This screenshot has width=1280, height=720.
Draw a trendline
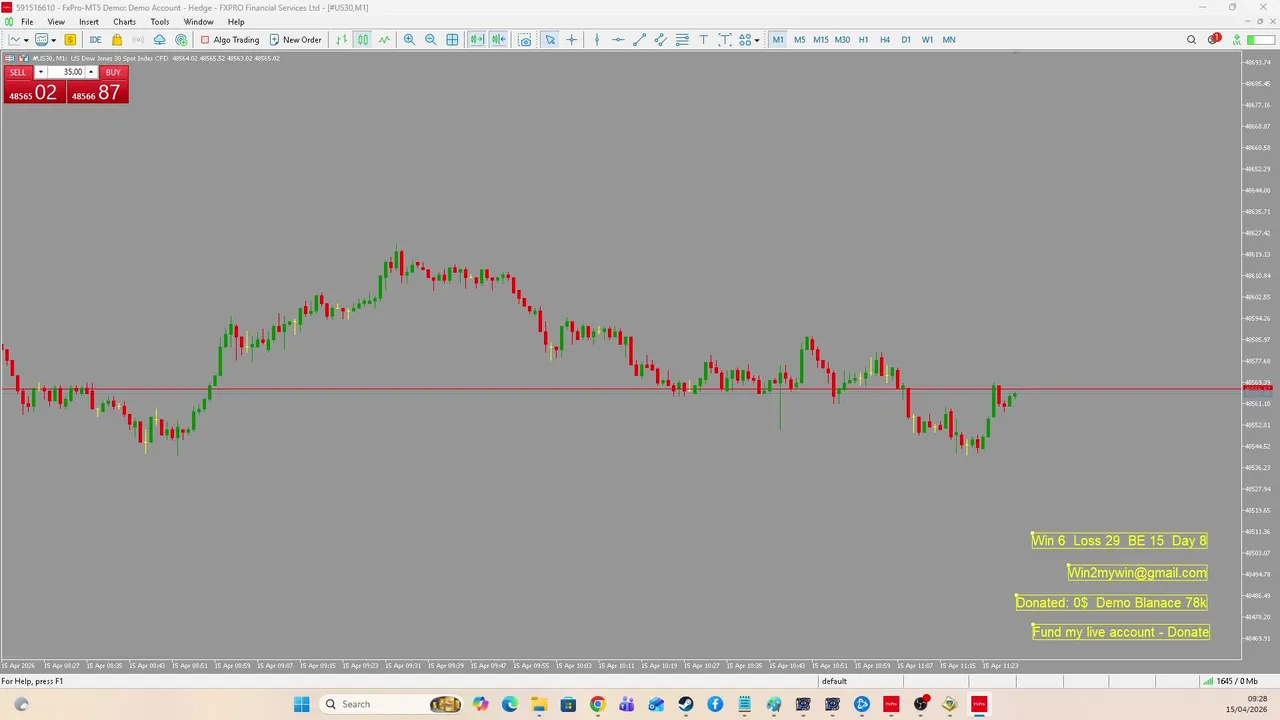pyautogui.click(x=640, y=40)
